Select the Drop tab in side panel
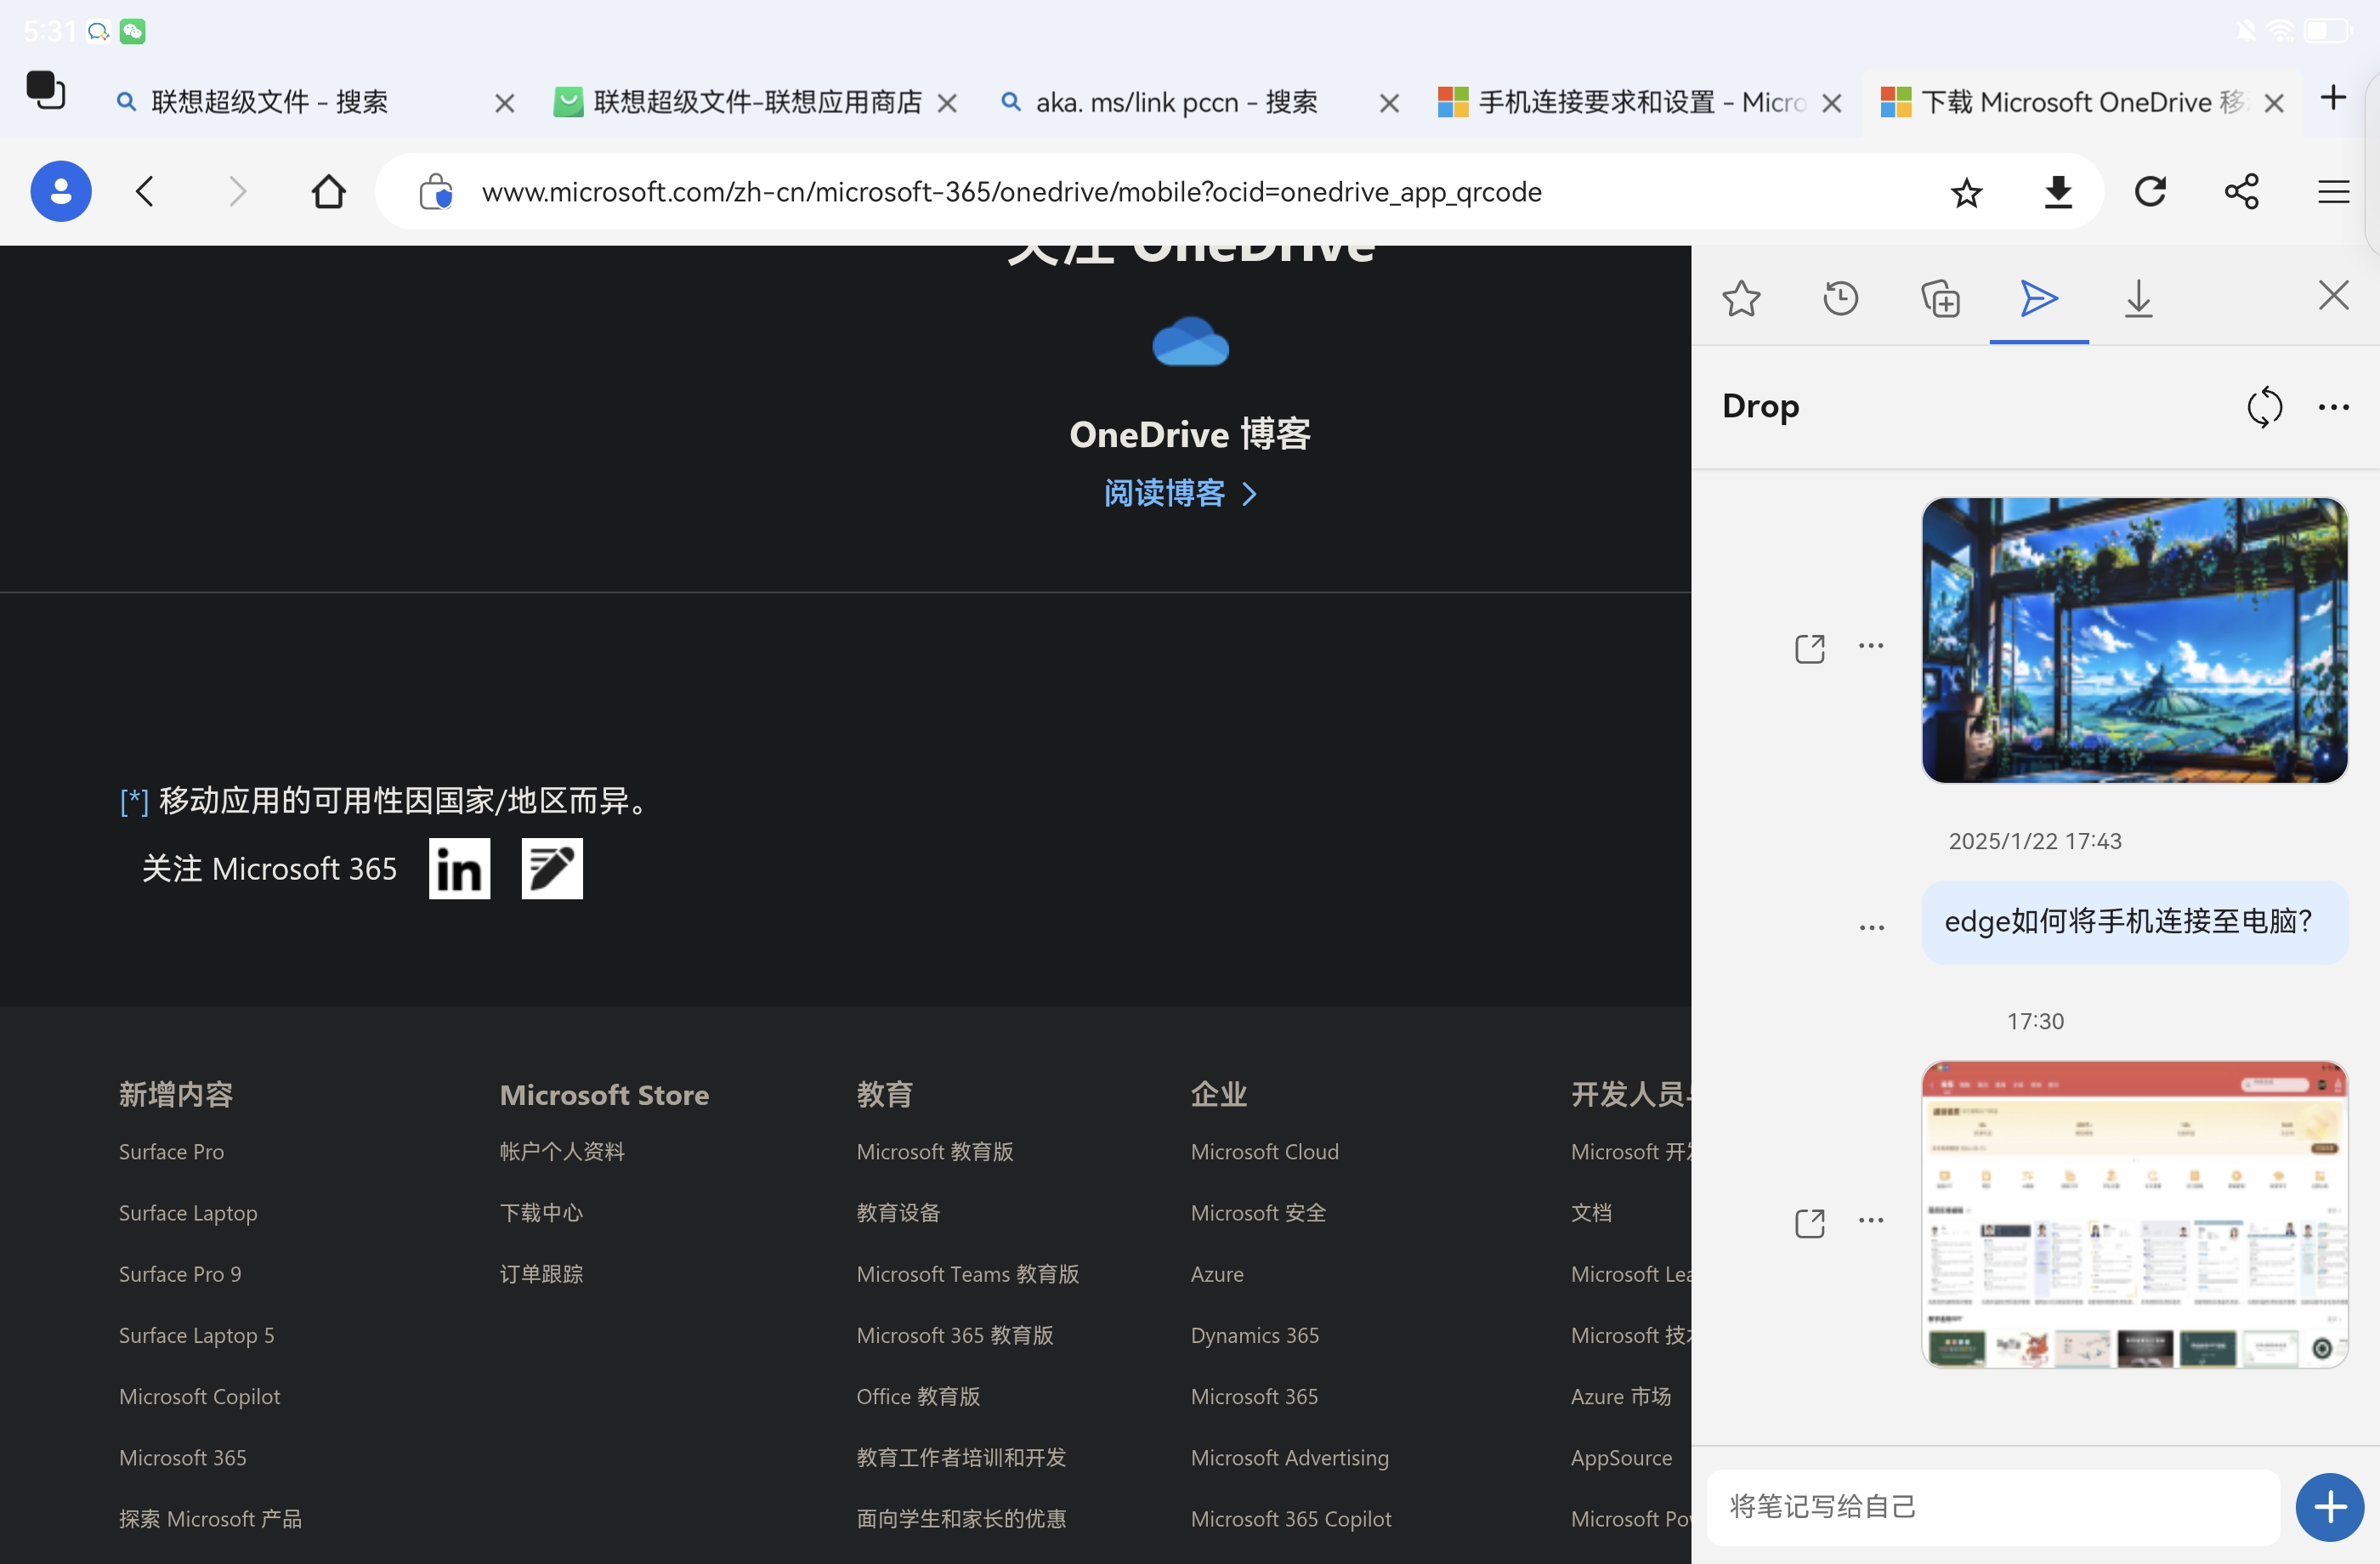 2038,298
